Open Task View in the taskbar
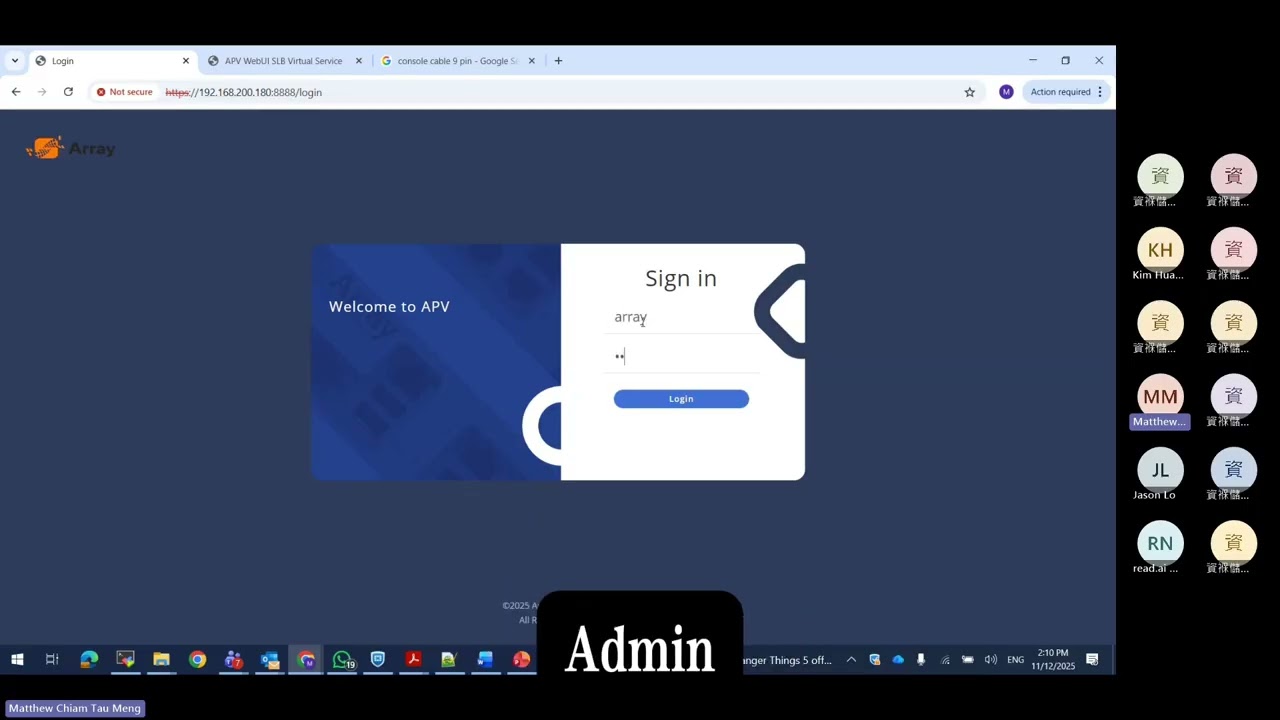 click(x=52, y=660)
